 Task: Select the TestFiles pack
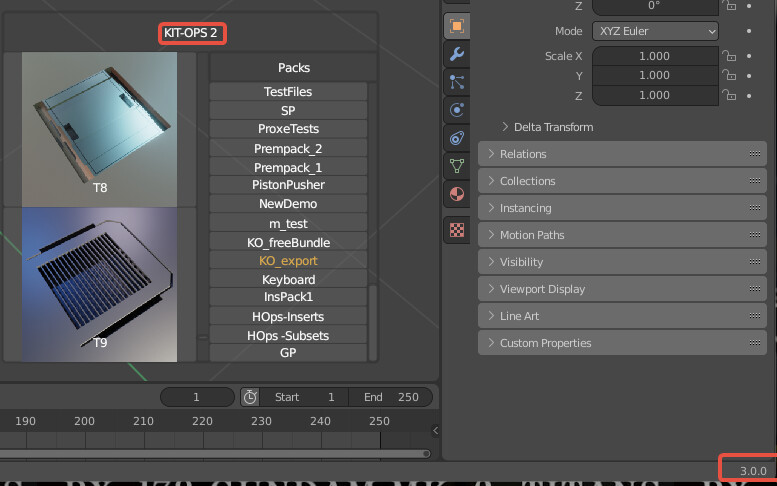point(288,92)
